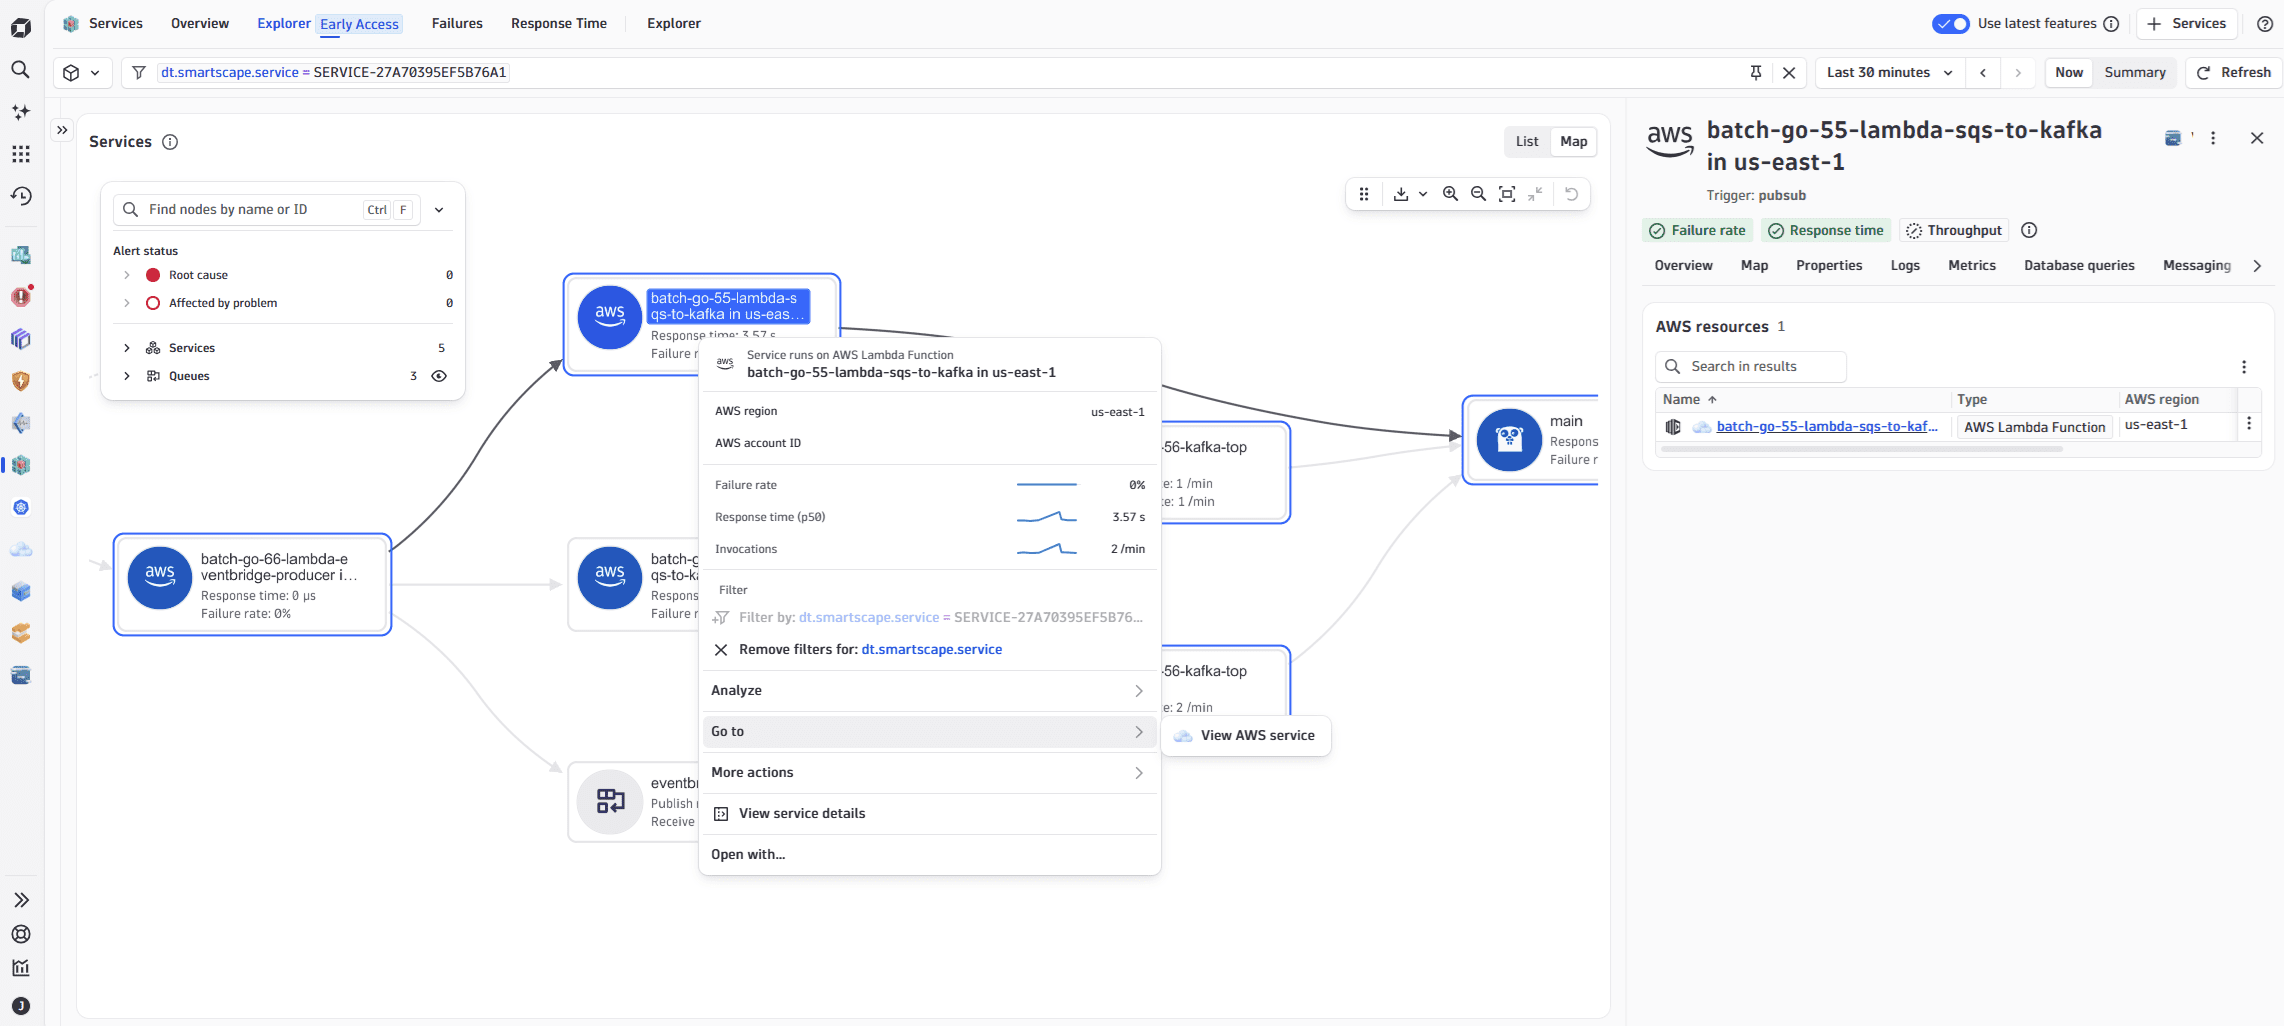Open the Clouds app icon in sidebar

click(x=20, y=549)
